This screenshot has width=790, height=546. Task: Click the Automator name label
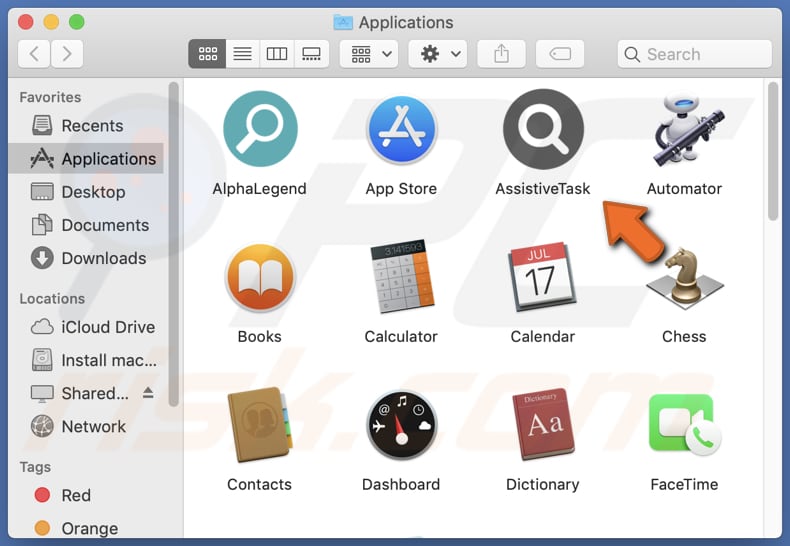(x=684, y=189)
